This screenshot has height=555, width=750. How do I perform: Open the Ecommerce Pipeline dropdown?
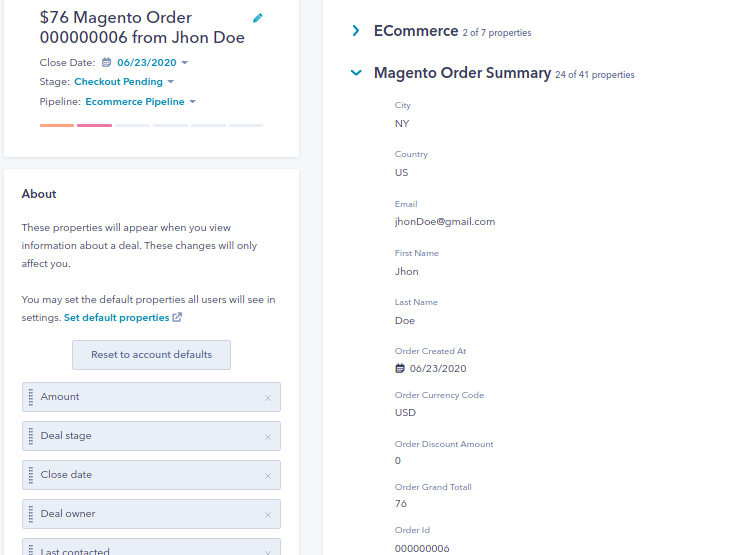click(141, 101)
